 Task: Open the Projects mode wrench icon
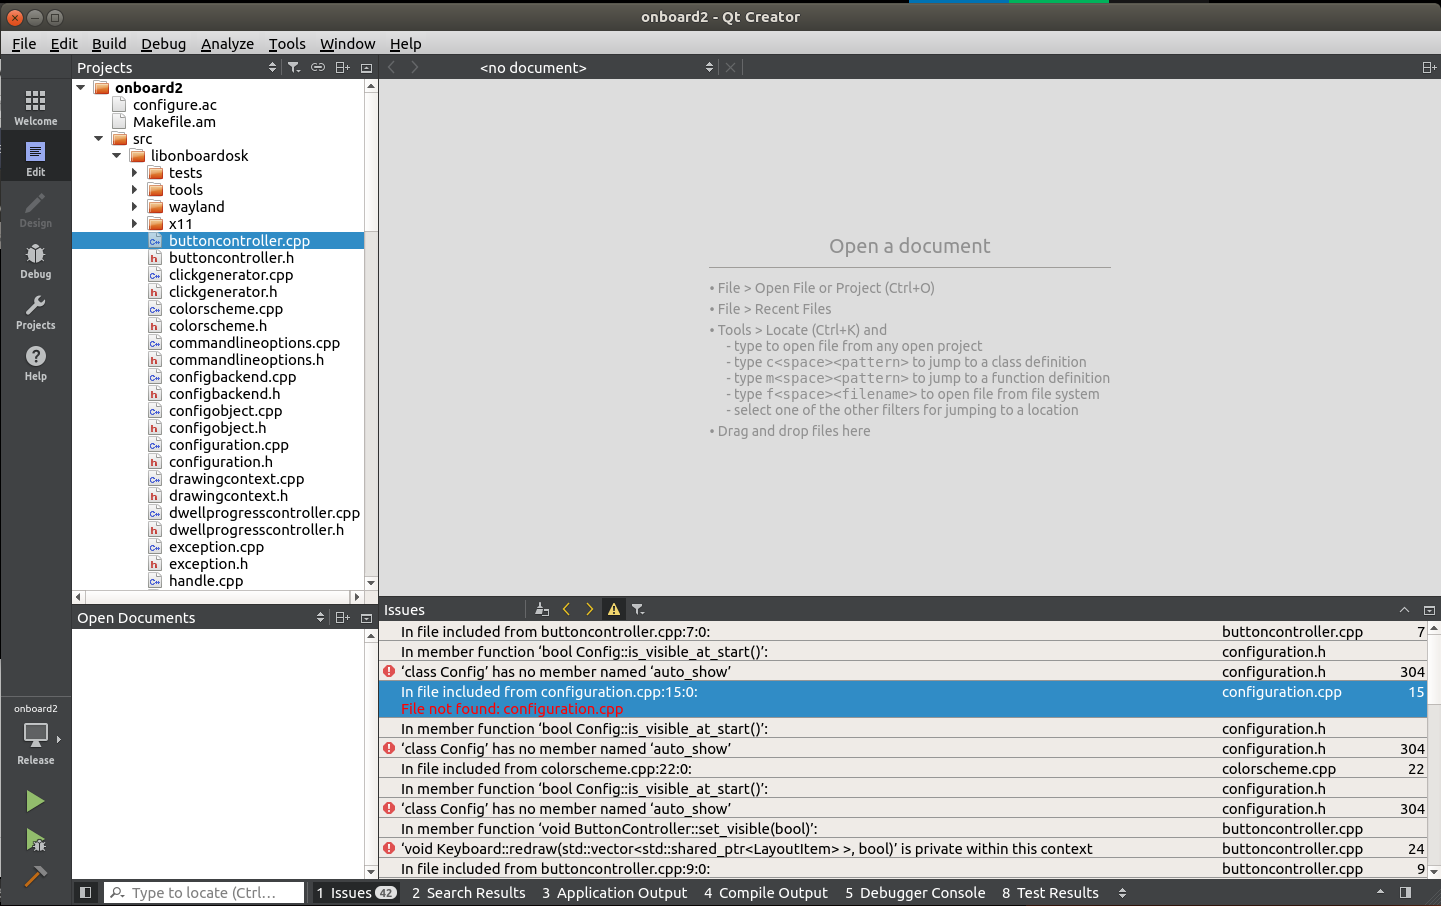(x=35, y=311)
